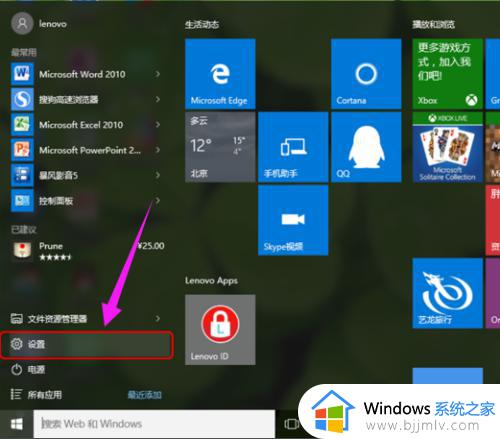Expand 文件资源管理器 submenu arrow
This screenshot has width=500, height=439.
(x=158, y=319)
